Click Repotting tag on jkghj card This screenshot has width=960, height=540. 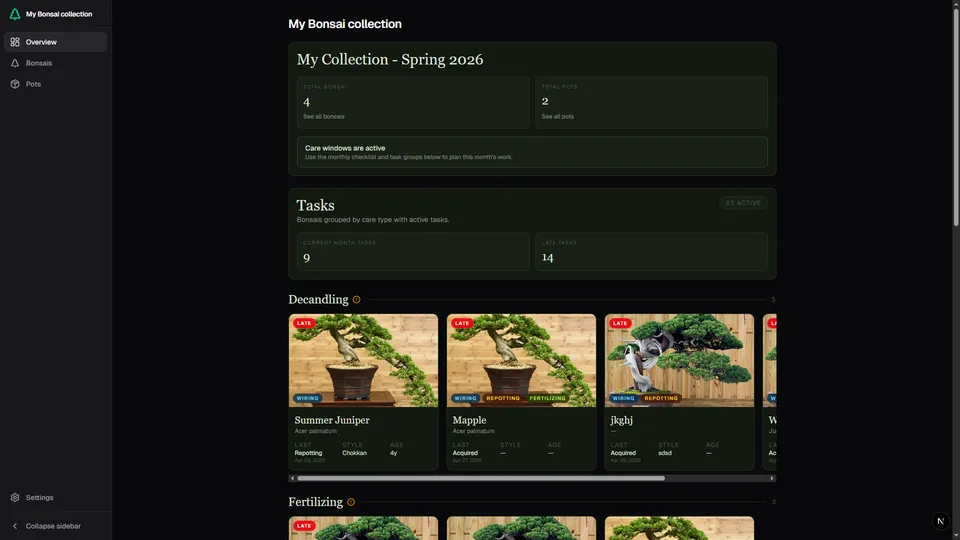click(x=661, y=398)
